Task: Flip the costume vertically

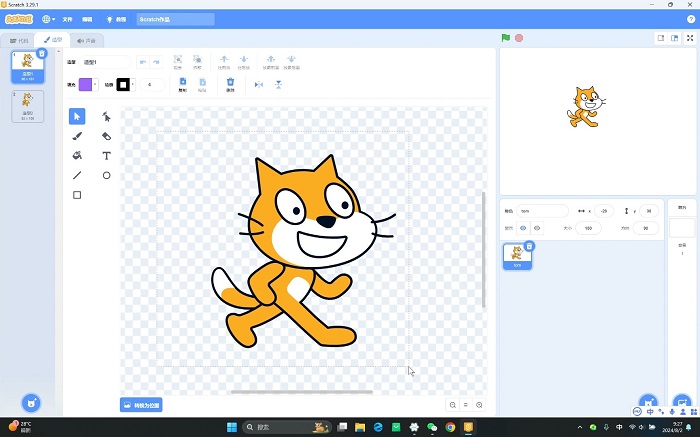Action: [x=278, y=84]
